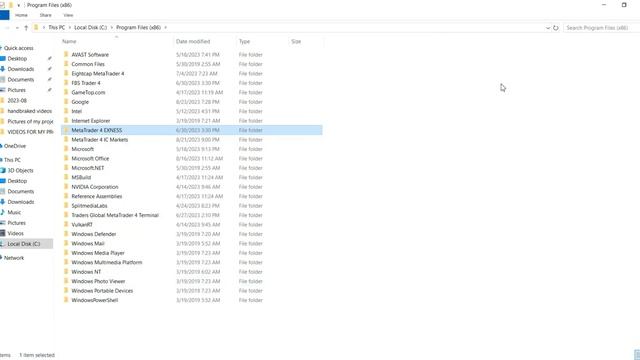This screenshot has width=640, height=360.
Task: Open the Home ribbon tab
Action: pyautogui.click(x=21, y=15)
